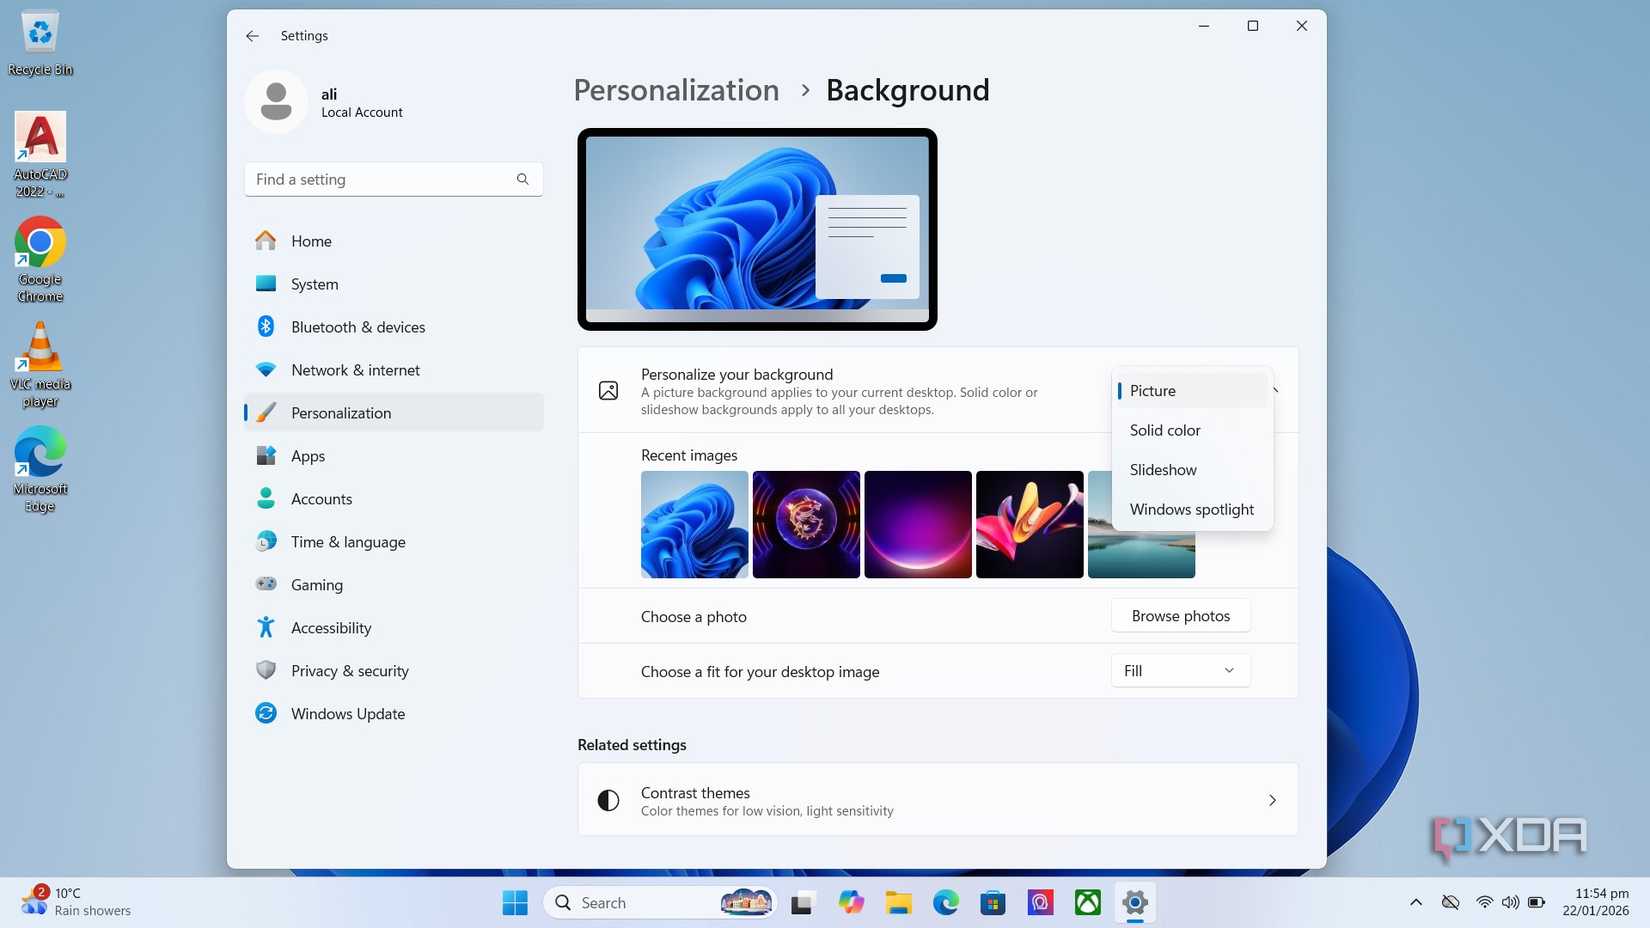Select Solid color background option

click(1165, 430)
